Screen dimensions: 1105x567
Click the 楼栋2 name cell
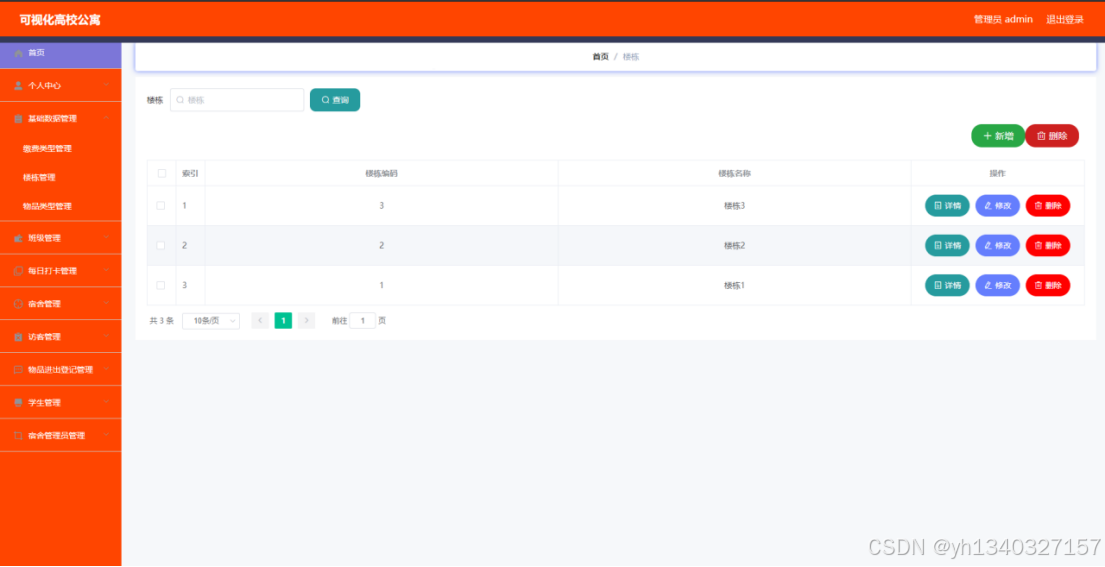click(x=734, y=245)
